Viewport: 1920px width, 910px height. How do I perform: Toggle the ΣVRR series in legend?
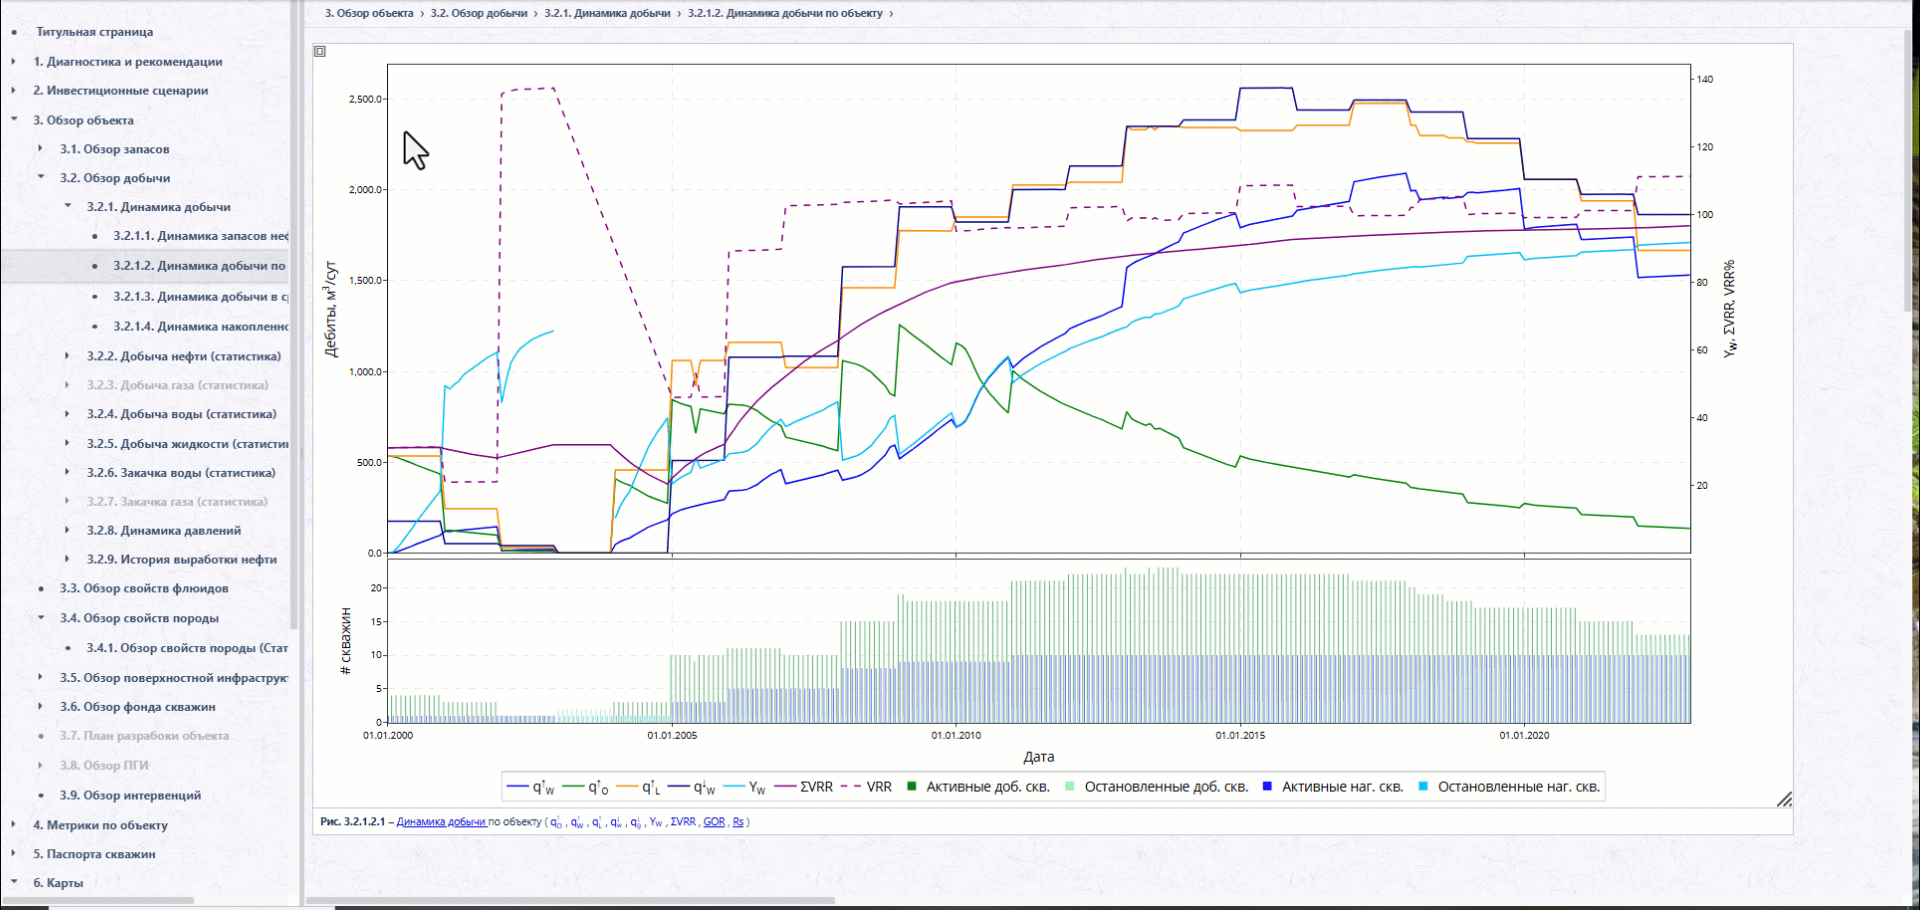coord(804,787)
